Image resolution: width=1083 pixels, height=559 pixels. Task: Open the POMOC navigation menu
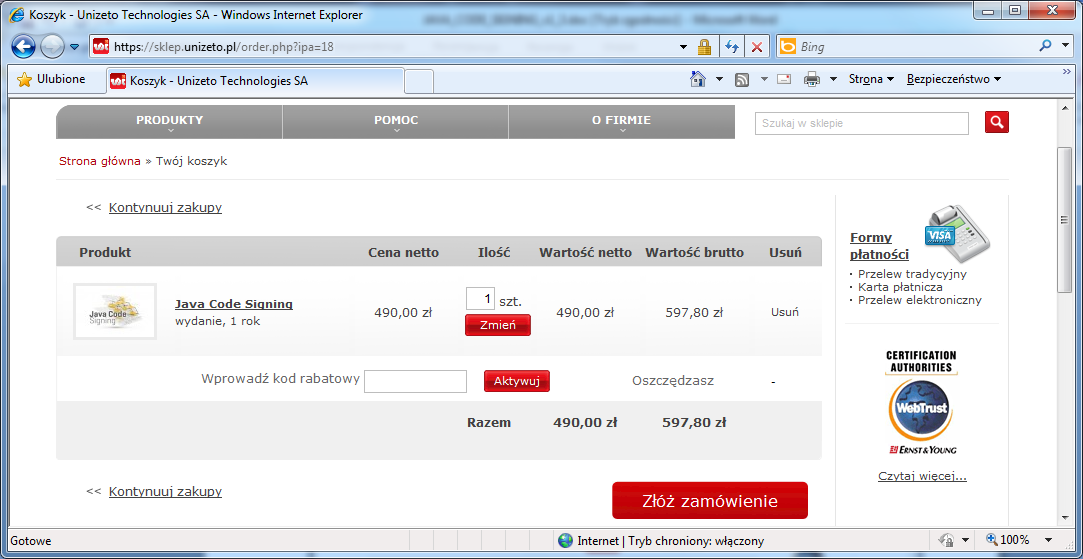(x=396, y=122)
